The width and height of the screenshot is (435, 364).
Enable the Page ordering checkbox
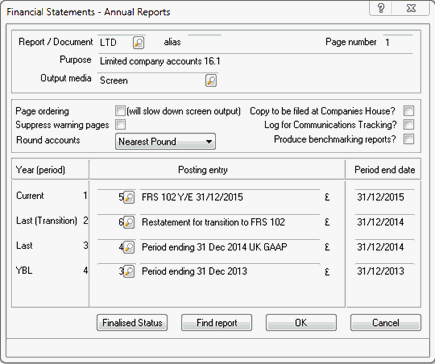(120, 110)
